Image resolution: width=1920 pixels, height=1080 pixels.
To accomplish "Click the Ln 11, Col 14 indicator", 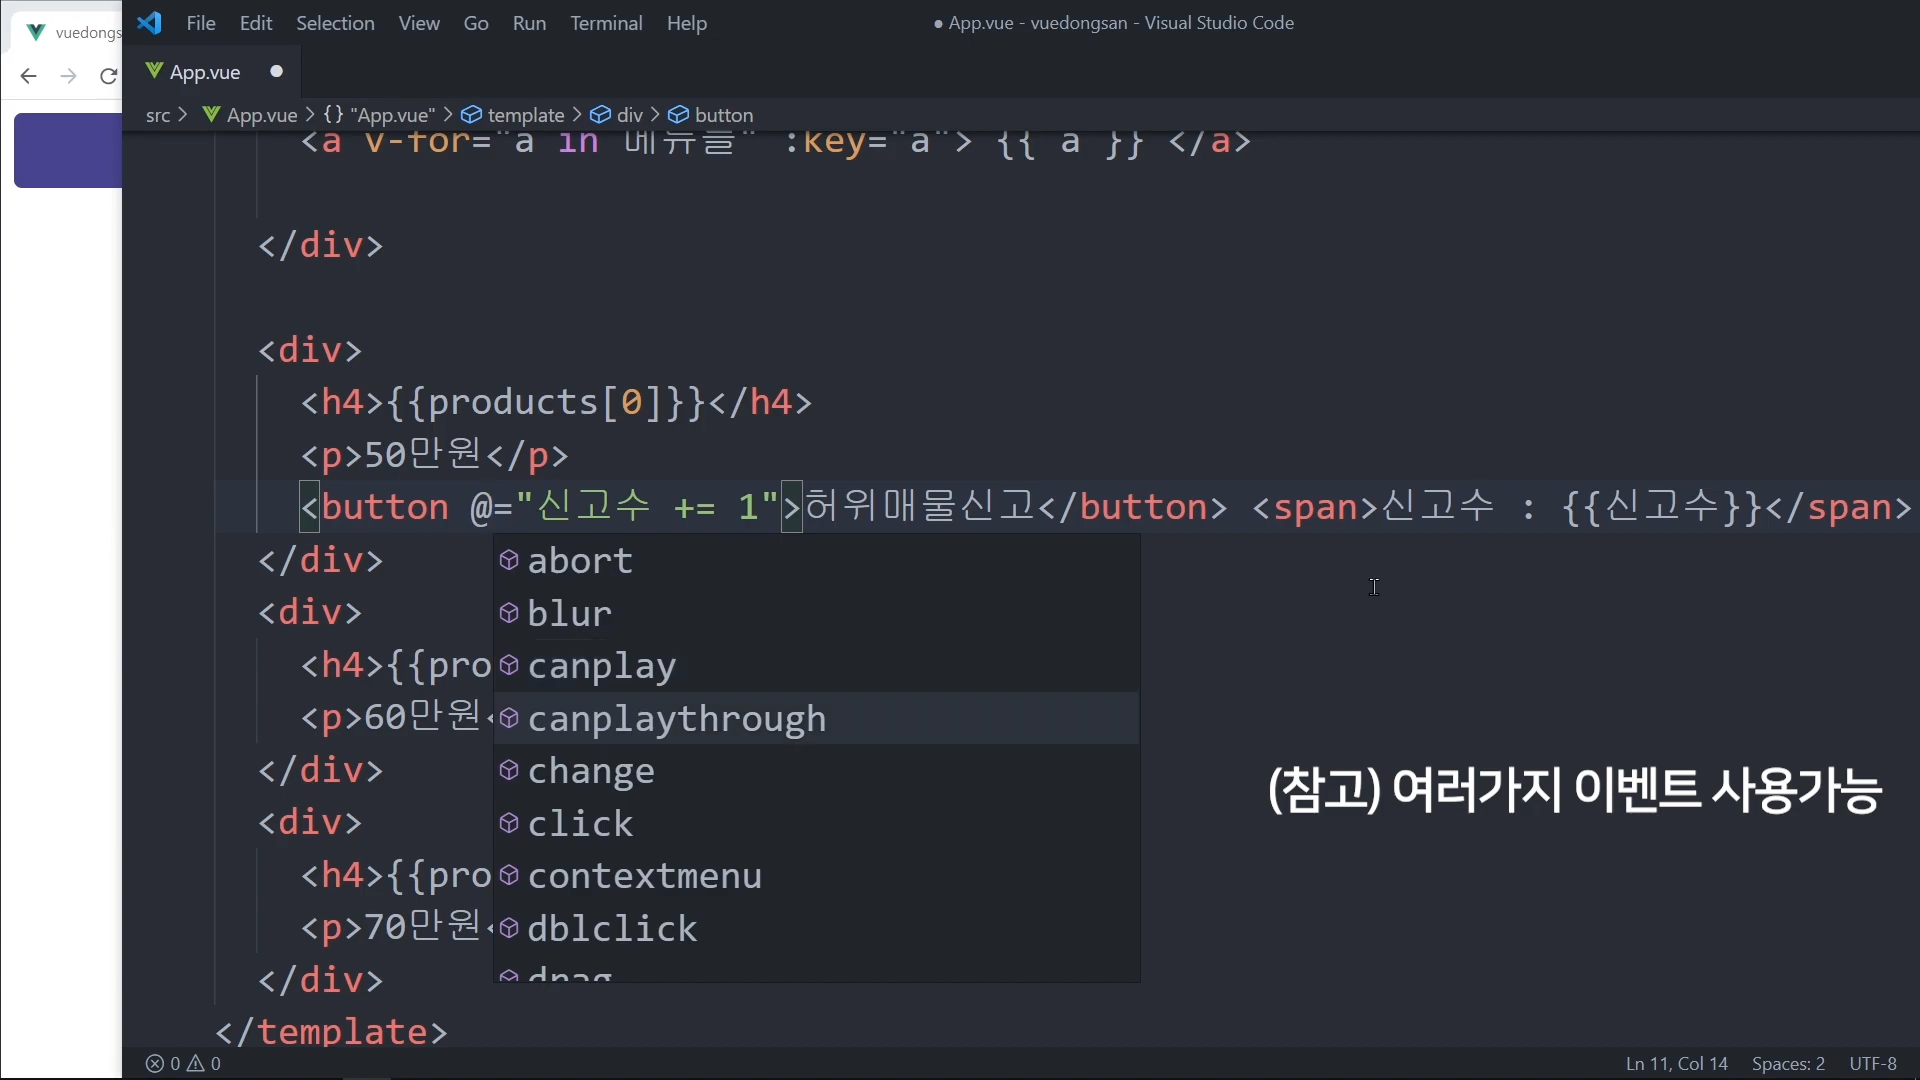I will (1676, 1064).
